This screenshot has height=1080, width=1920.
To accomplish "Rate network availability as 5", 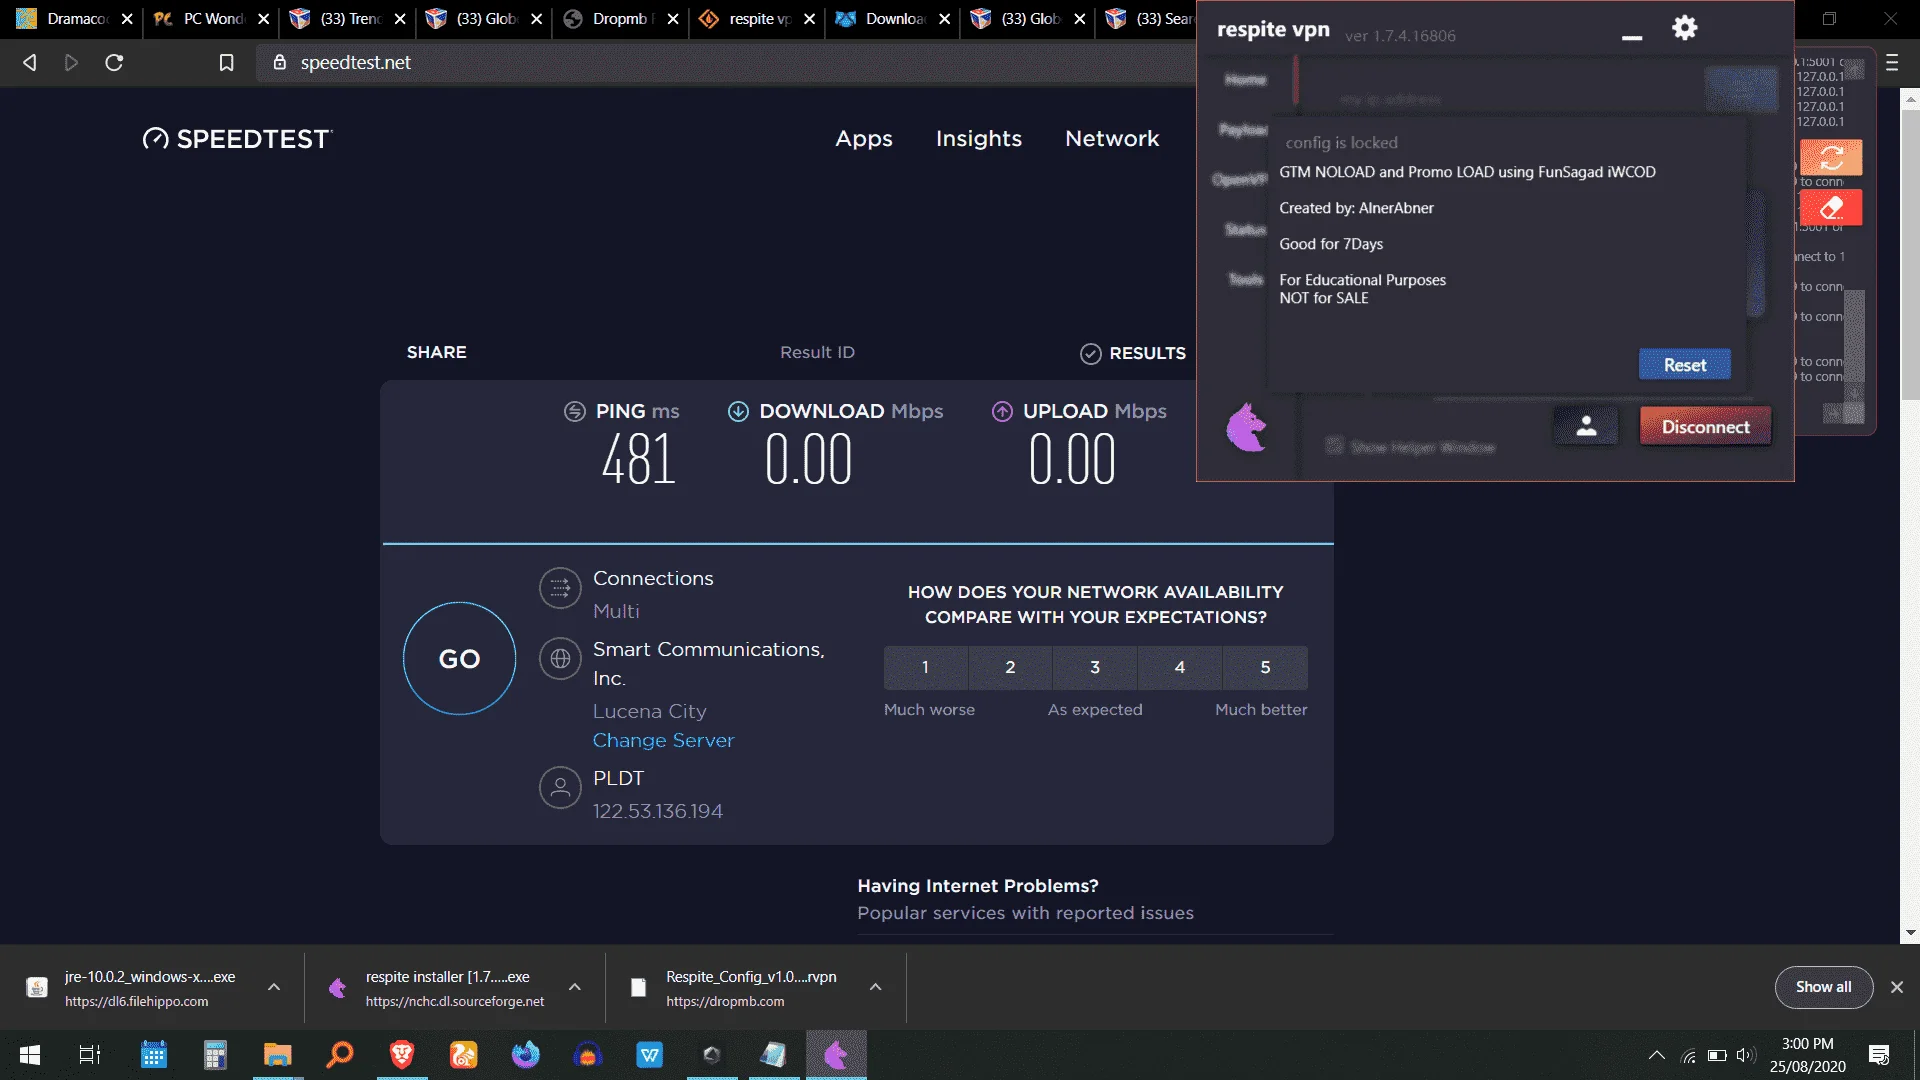I will (x=1265, y=667).
